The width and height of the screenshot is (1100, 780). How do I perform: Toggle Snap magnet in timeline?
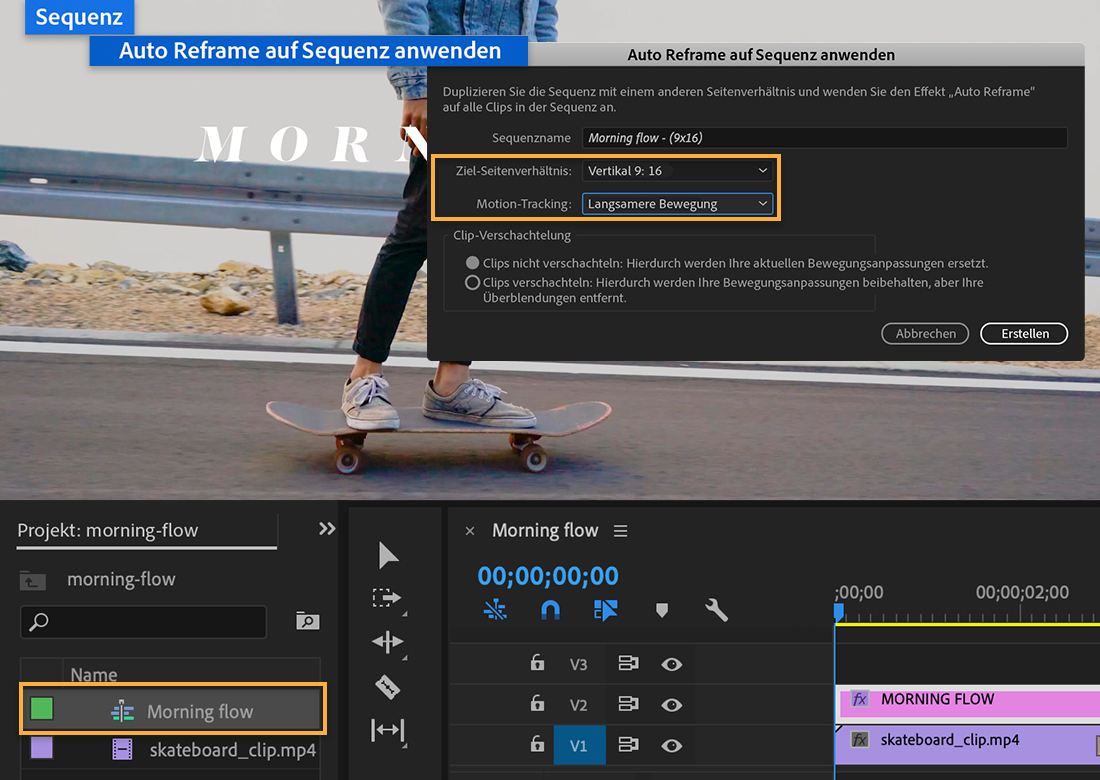(550, 610)
